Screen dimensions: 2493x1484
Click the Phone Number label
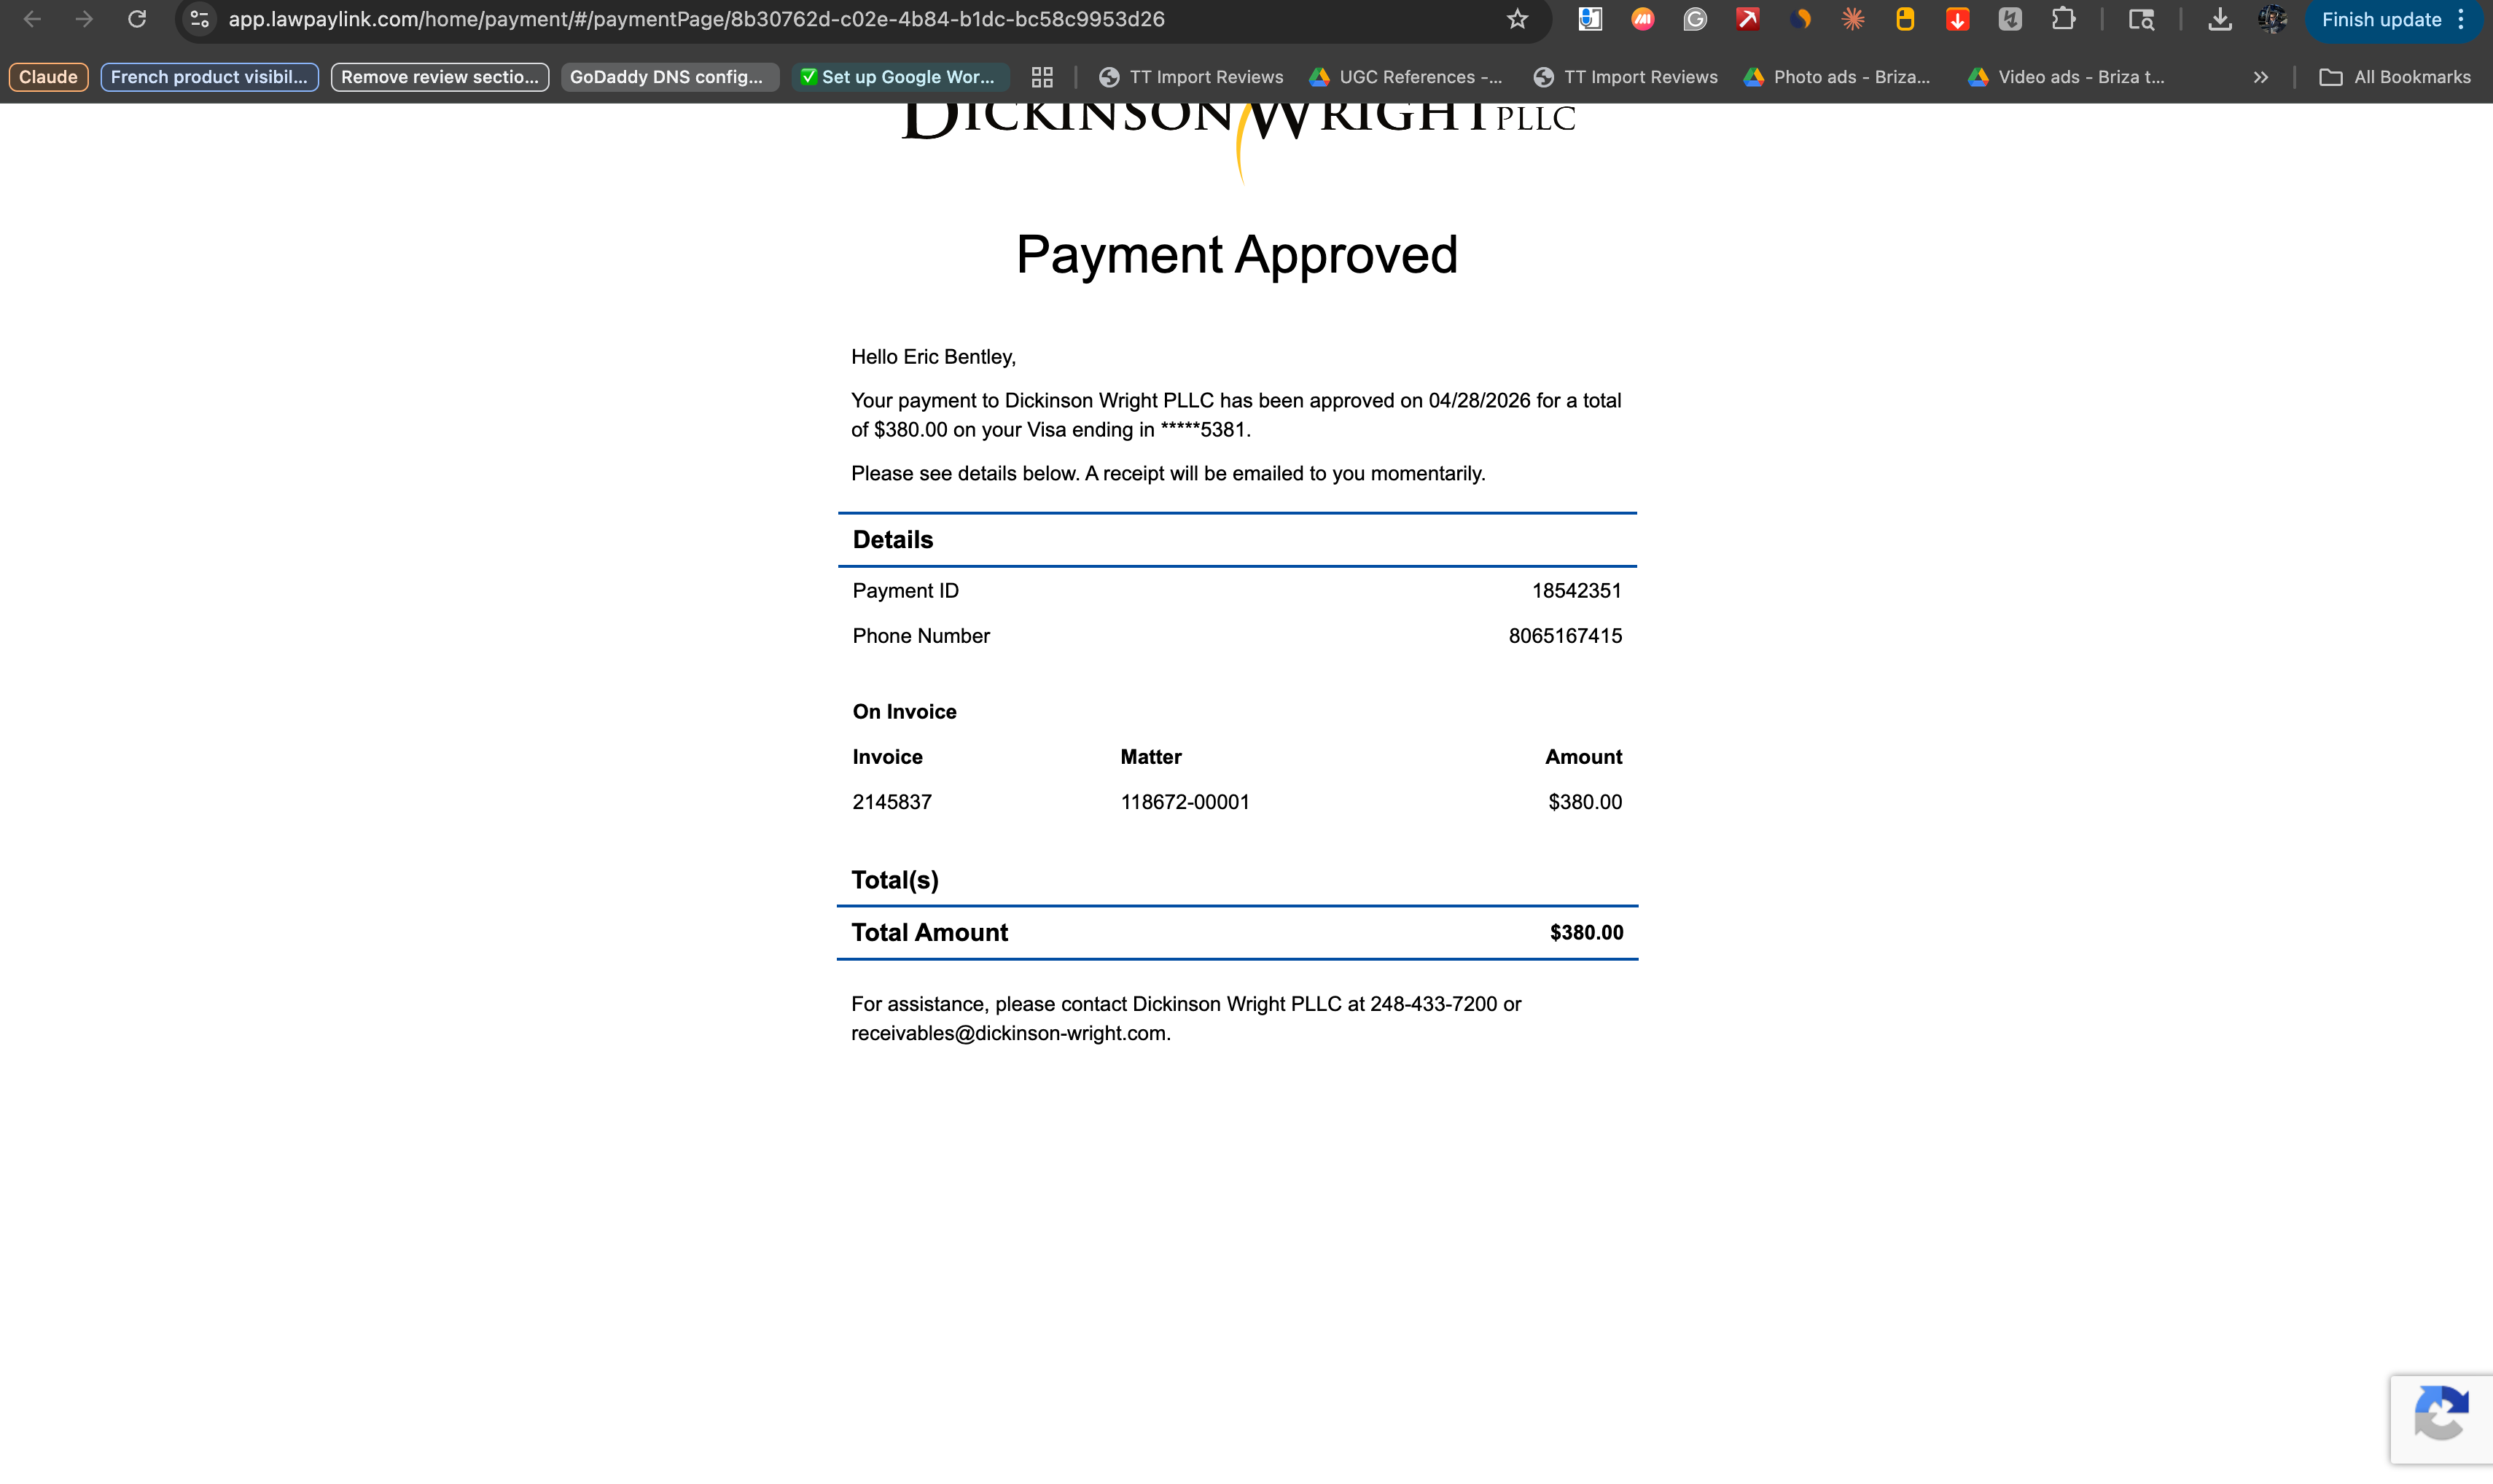click(x=921, y=636)
